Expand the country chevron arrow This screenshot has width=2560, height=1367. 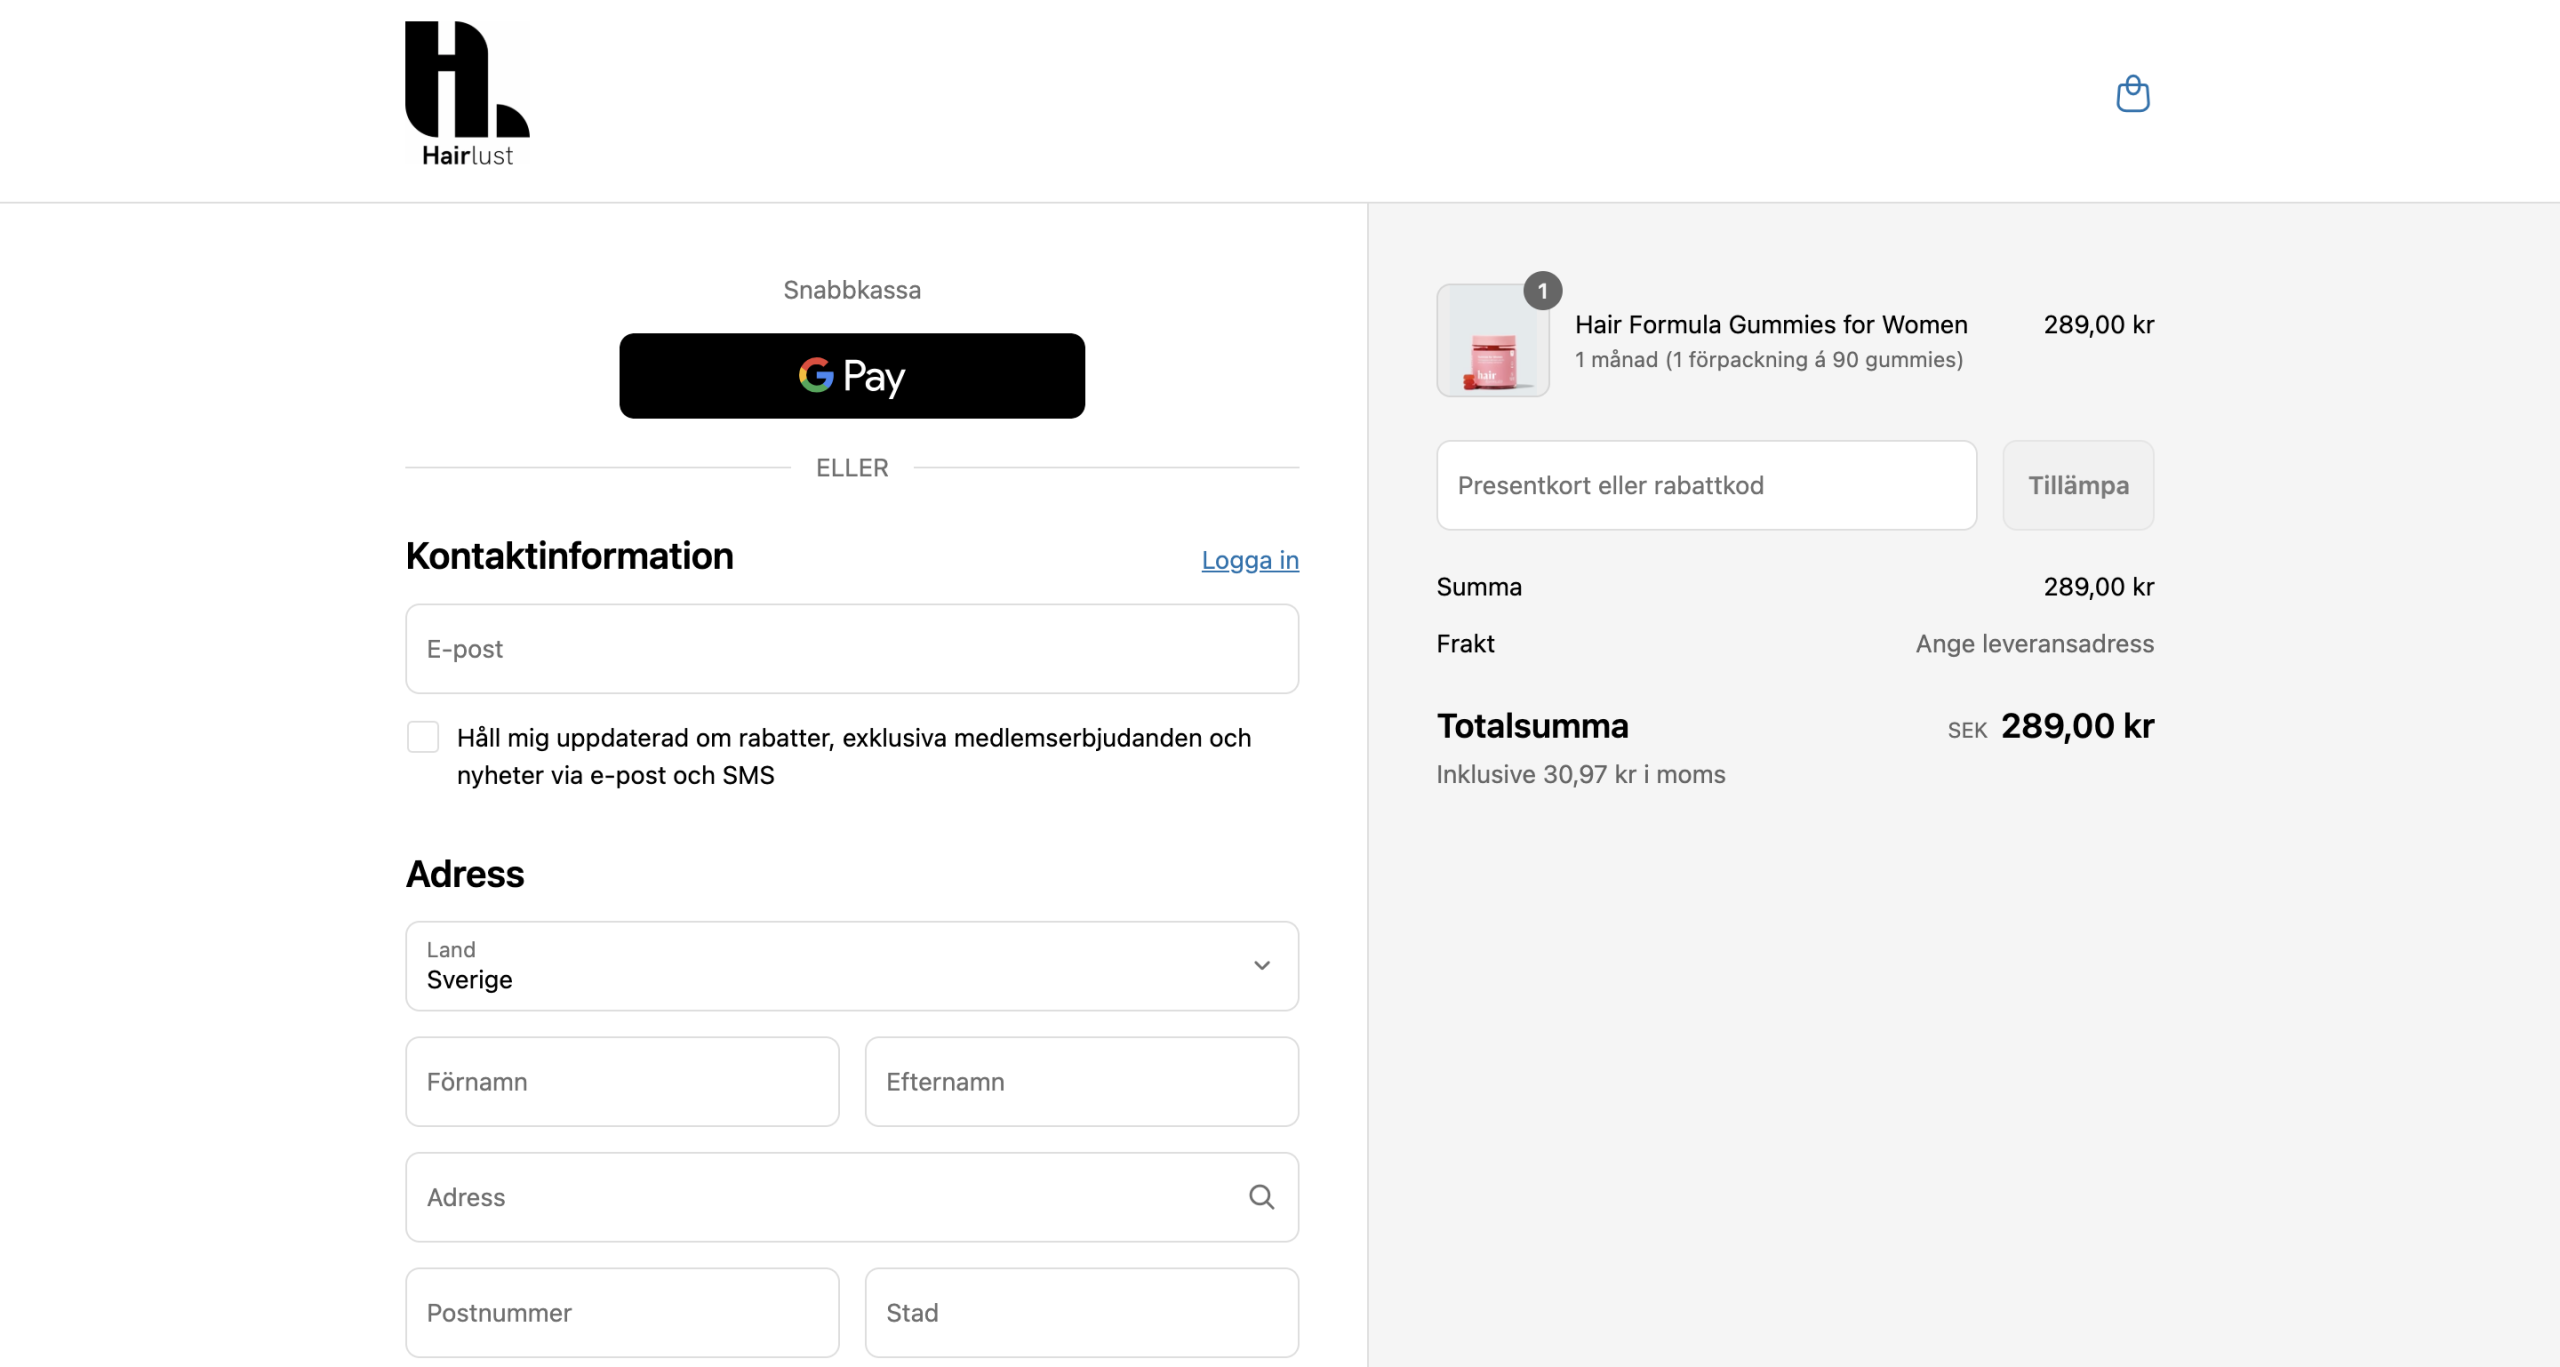point(1261,966)
